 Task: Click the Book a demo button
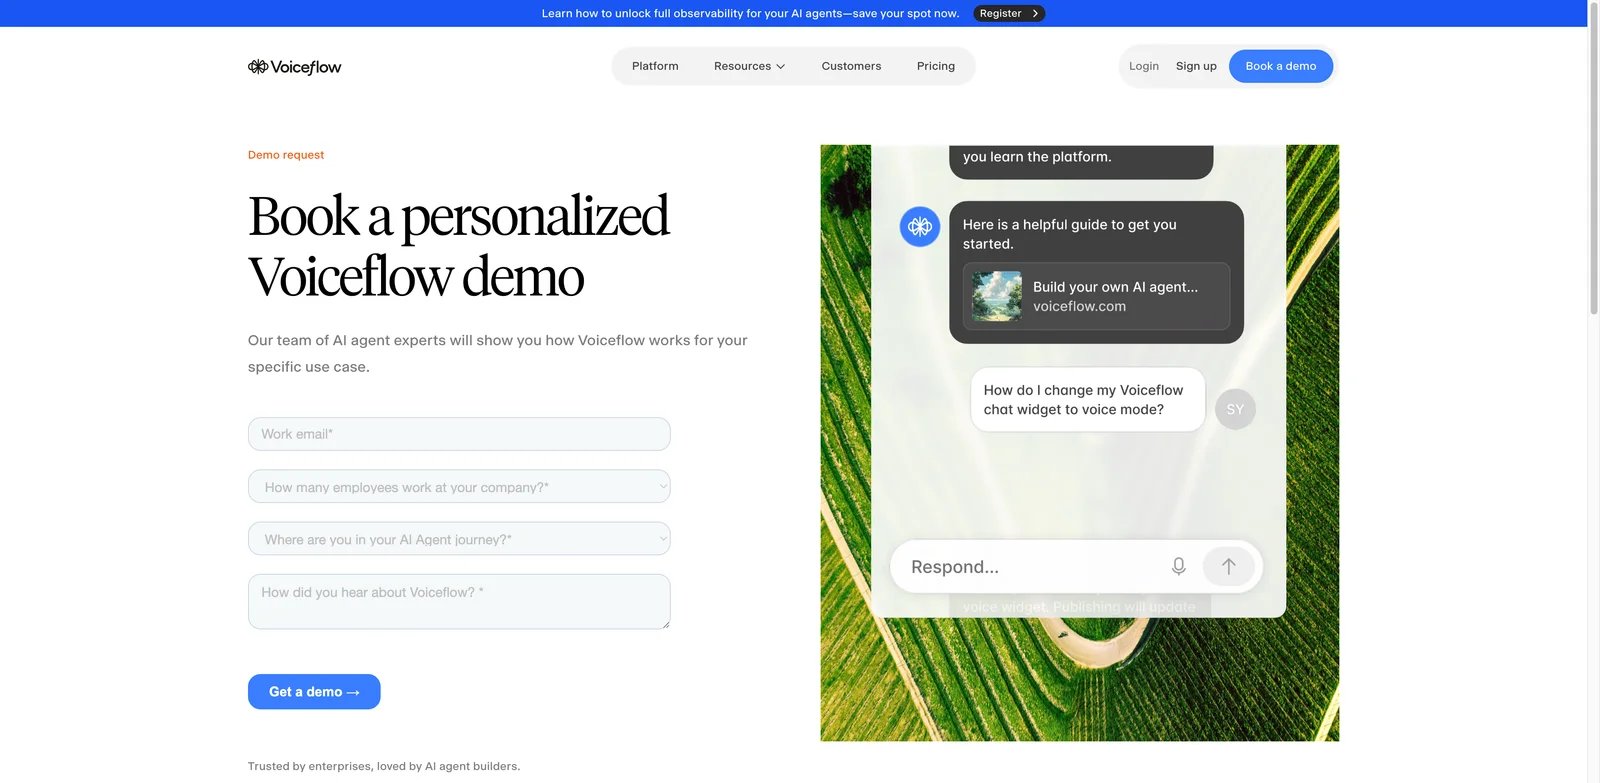pyautogui.click(x=1281, y=66)
